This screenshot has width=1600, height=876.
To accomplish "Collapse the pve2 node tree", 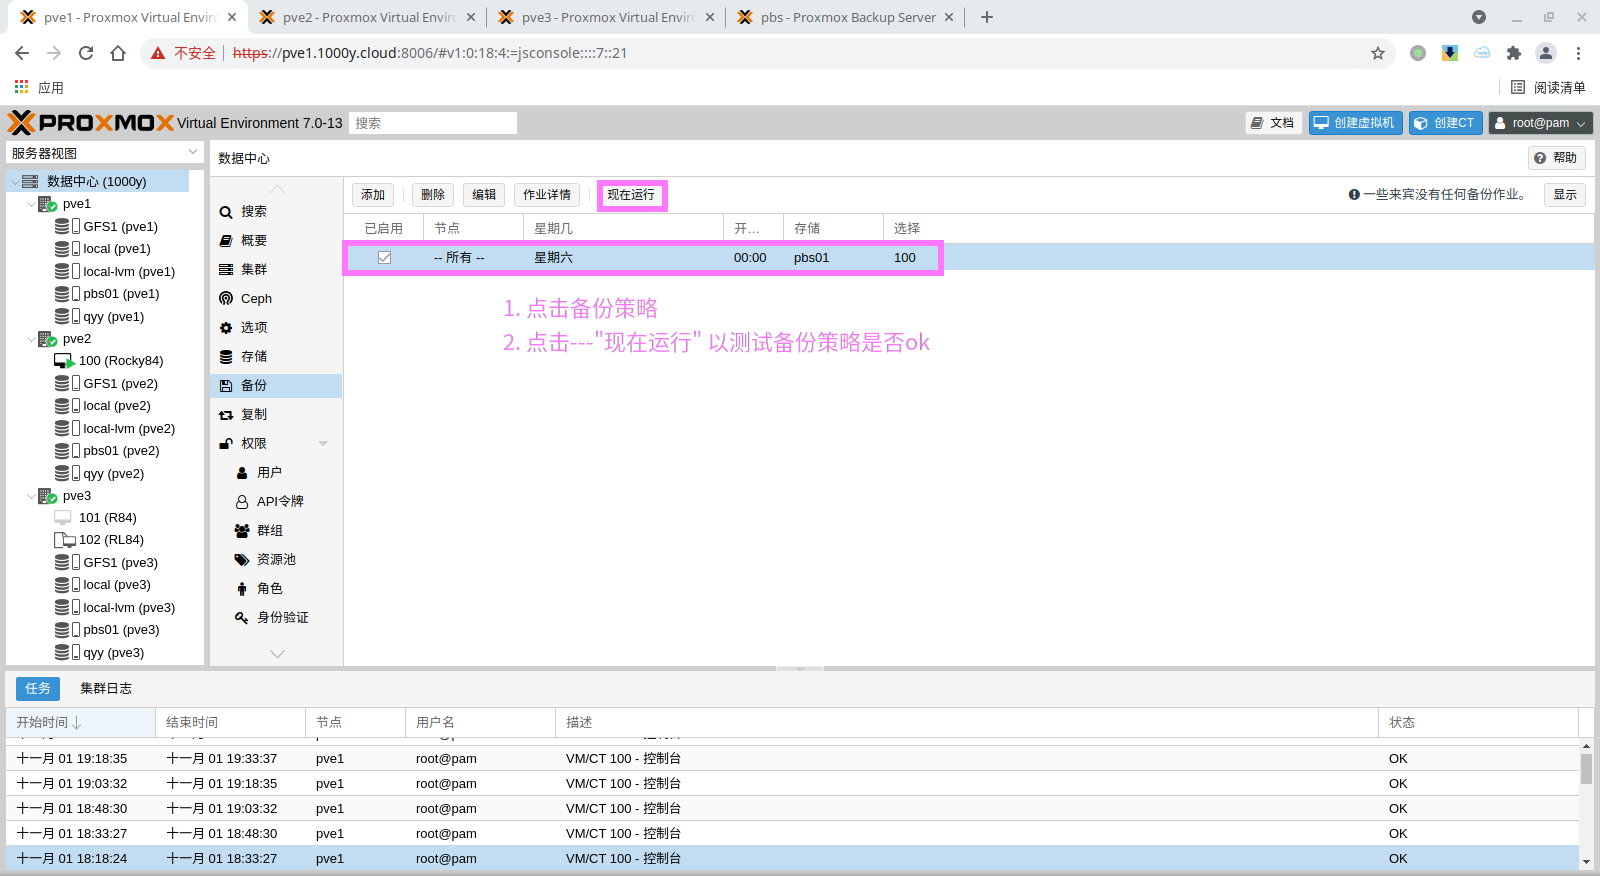I will point(31,339).
